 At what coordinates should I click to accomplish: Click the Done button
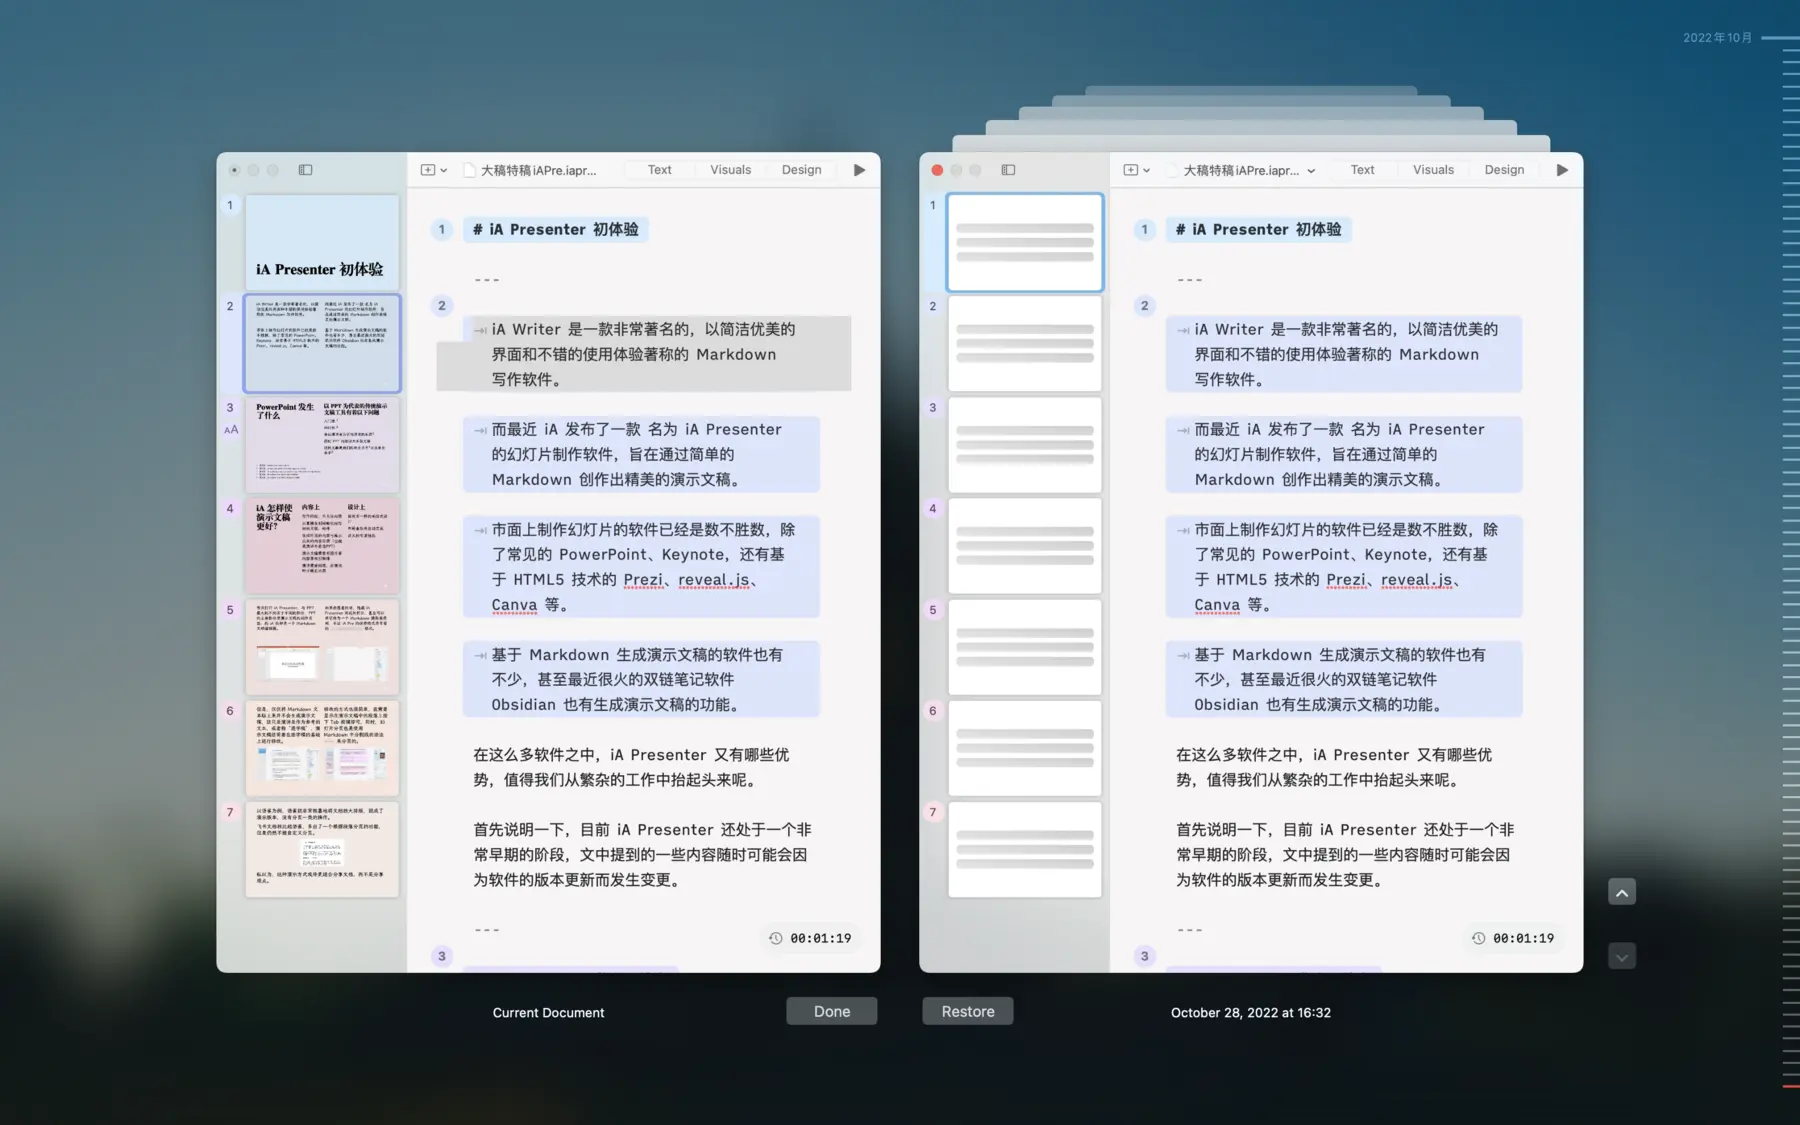(x=832, y=1011)
